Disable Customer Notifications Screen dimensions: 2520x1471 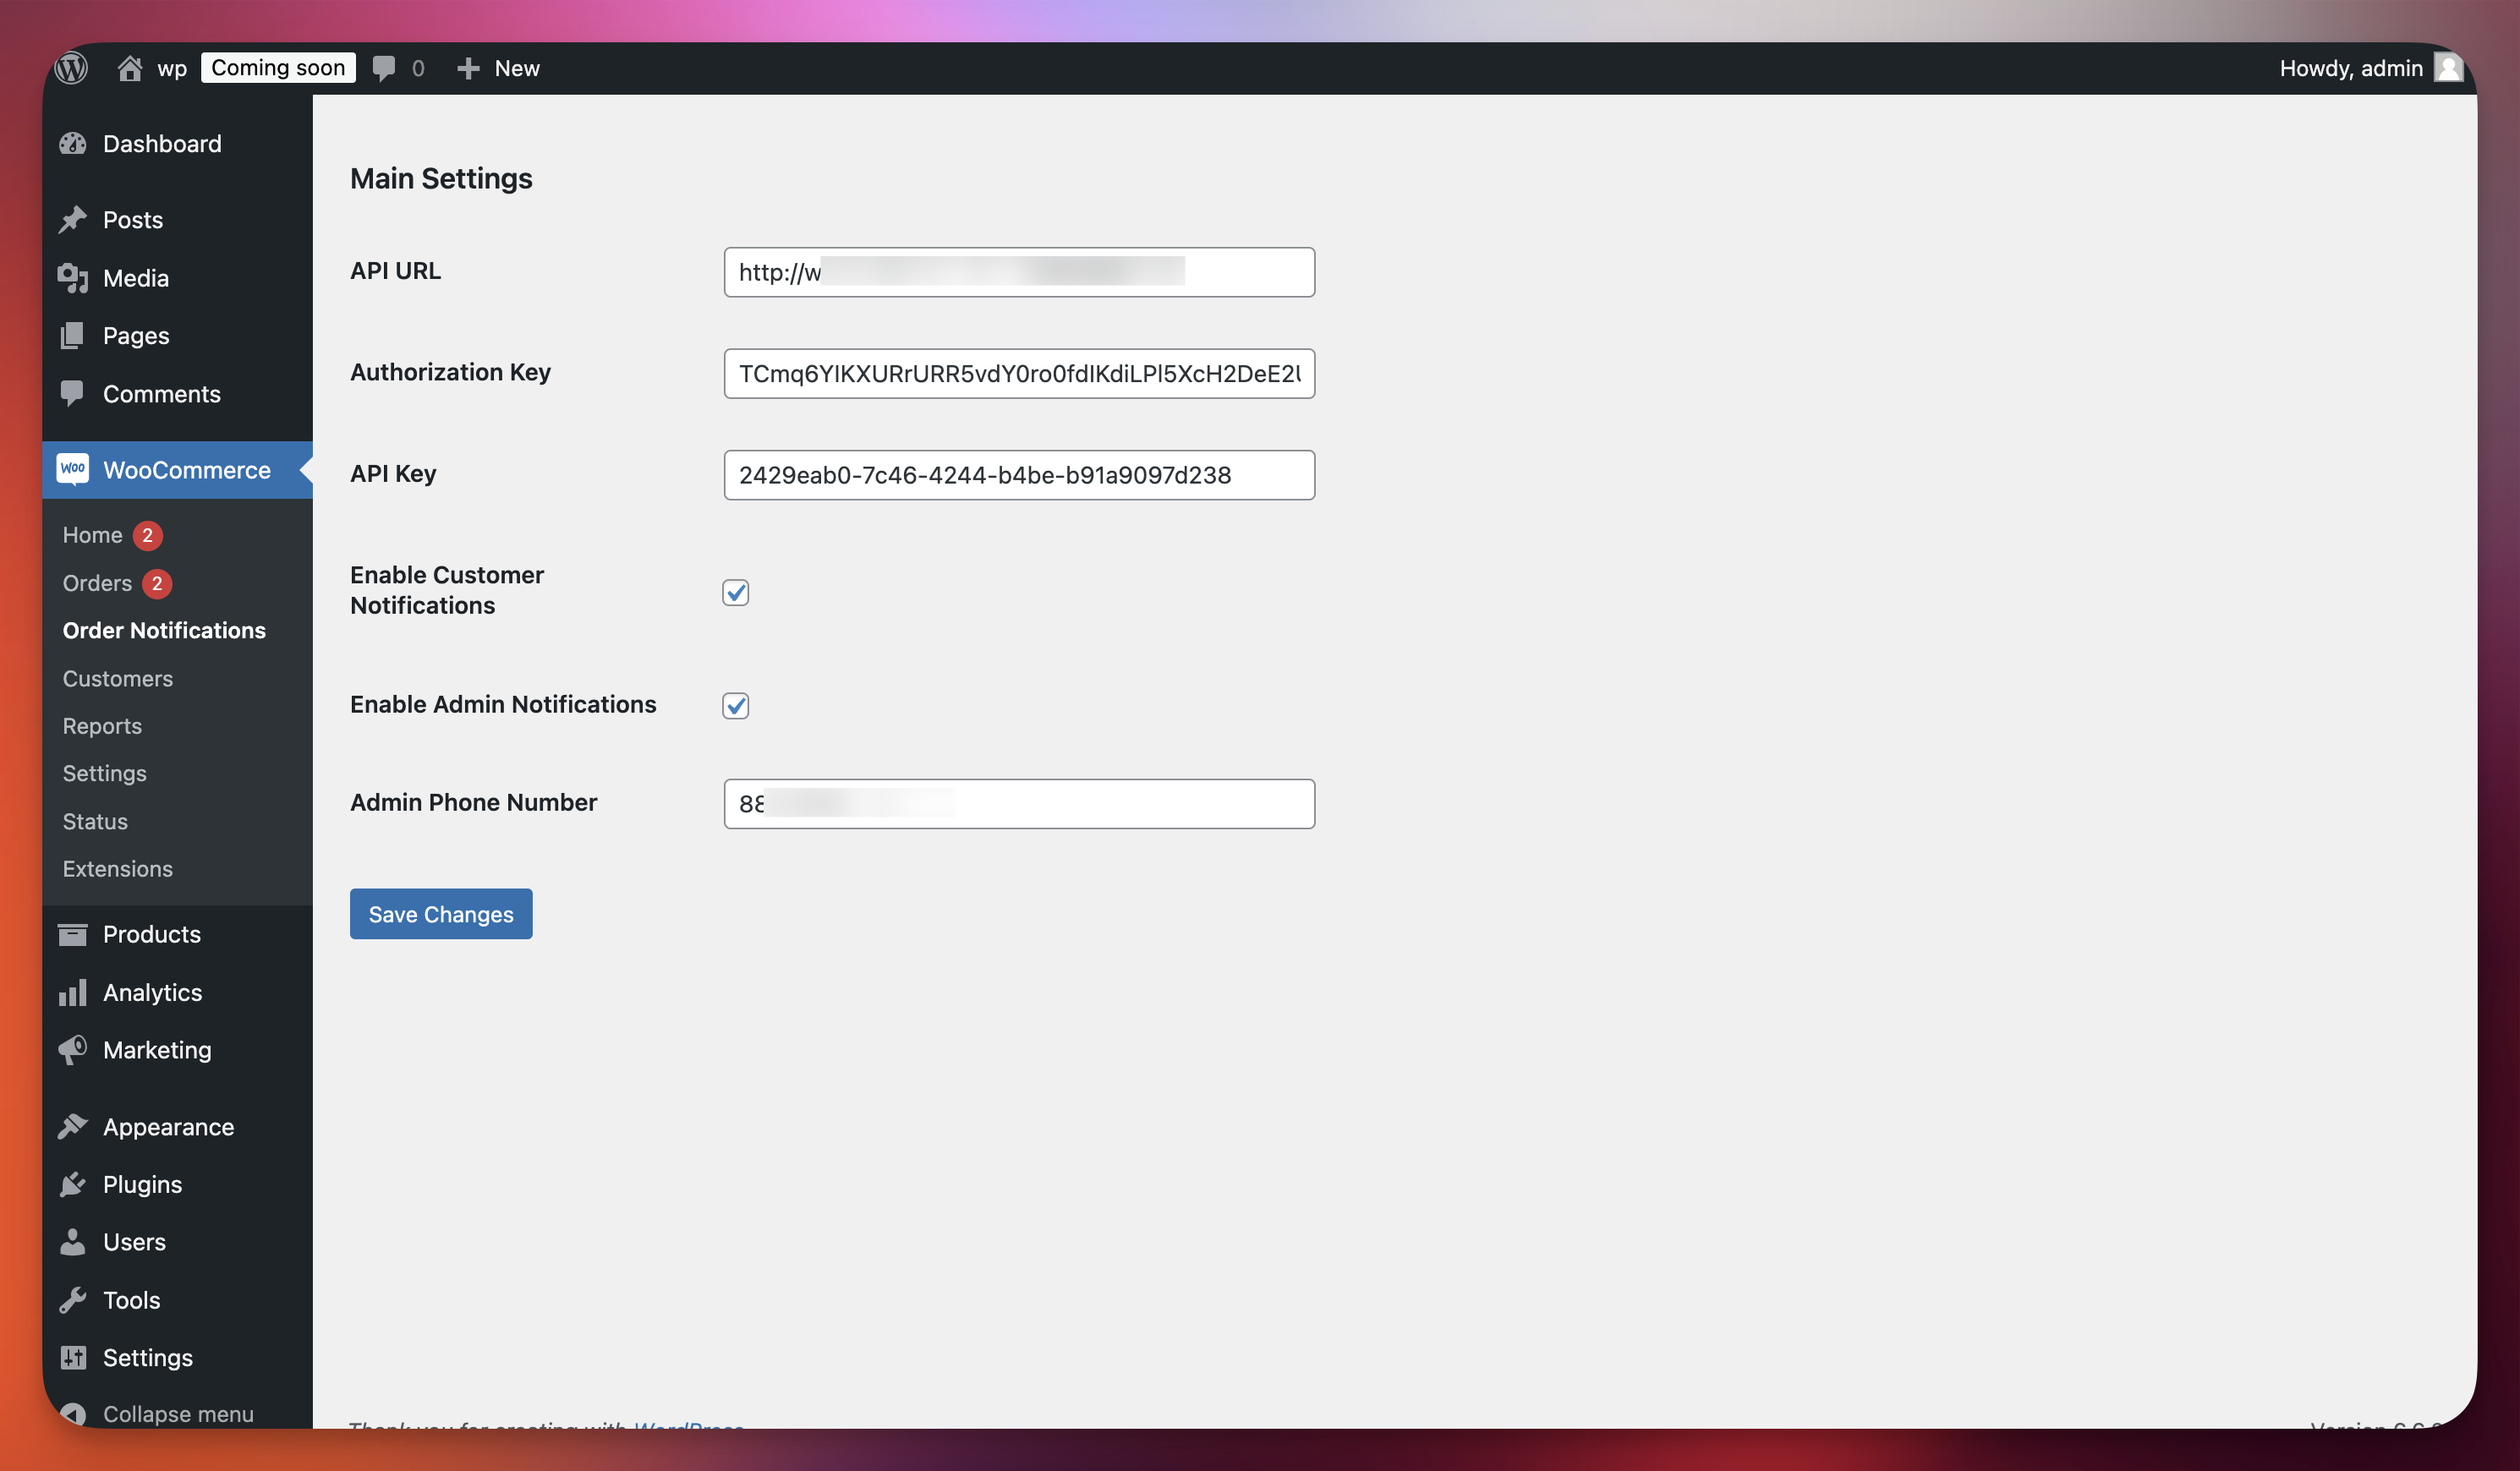736,593
